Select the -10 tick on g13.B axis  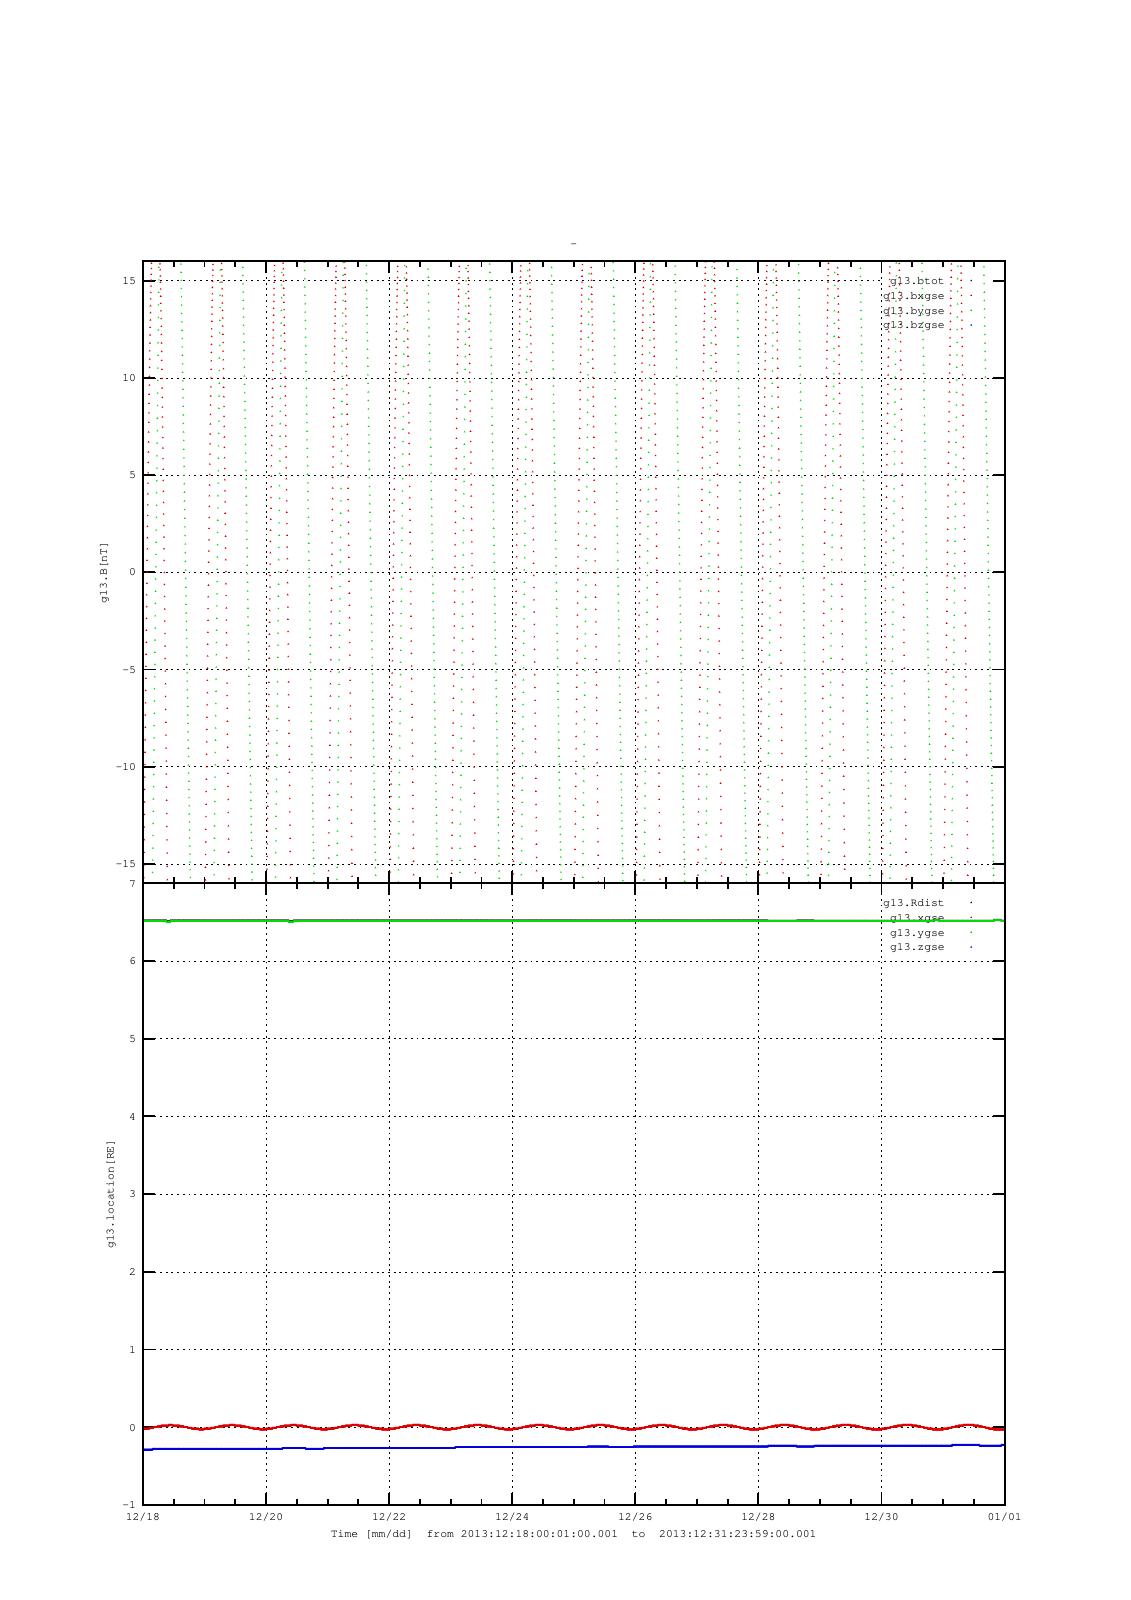[126, 767]
